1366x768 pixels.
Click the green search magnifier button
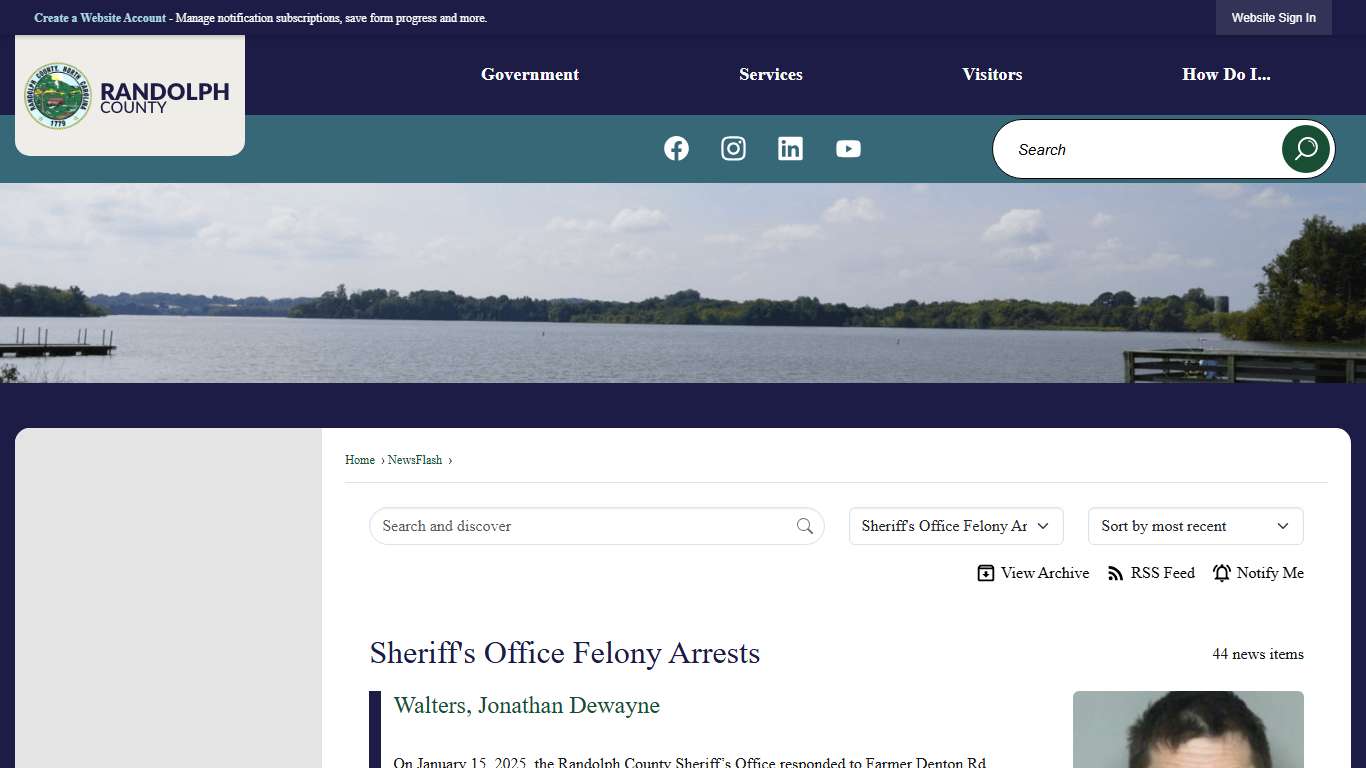(x=1305, y=149)
